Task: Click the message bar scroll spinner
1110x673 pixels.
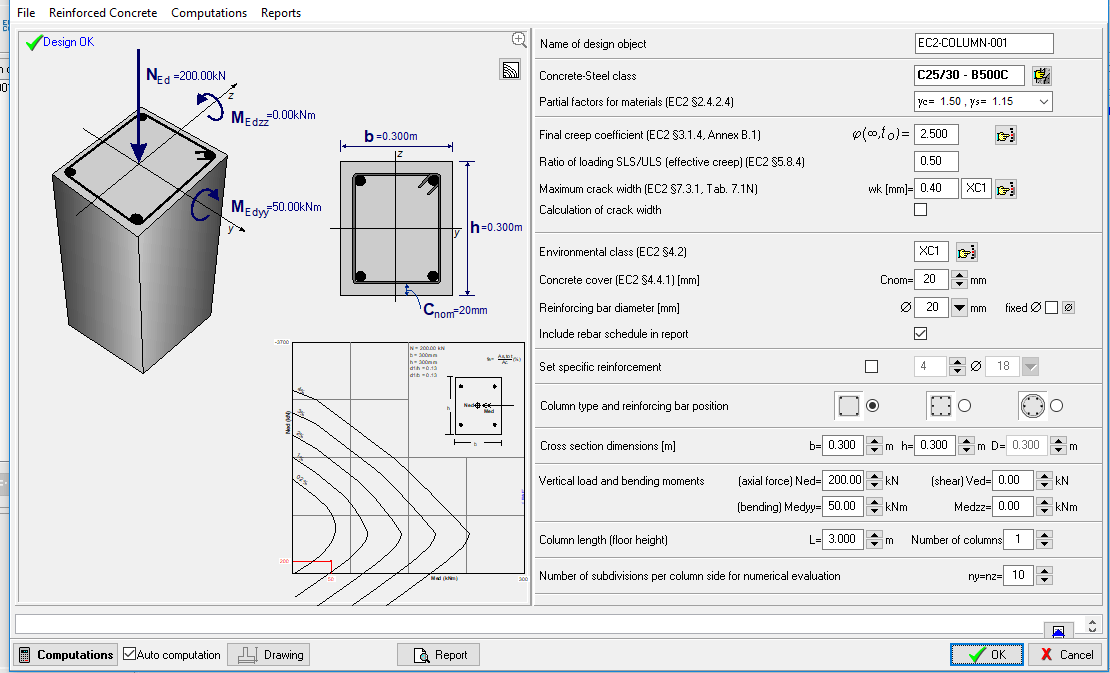Action: coord(1092,626)
